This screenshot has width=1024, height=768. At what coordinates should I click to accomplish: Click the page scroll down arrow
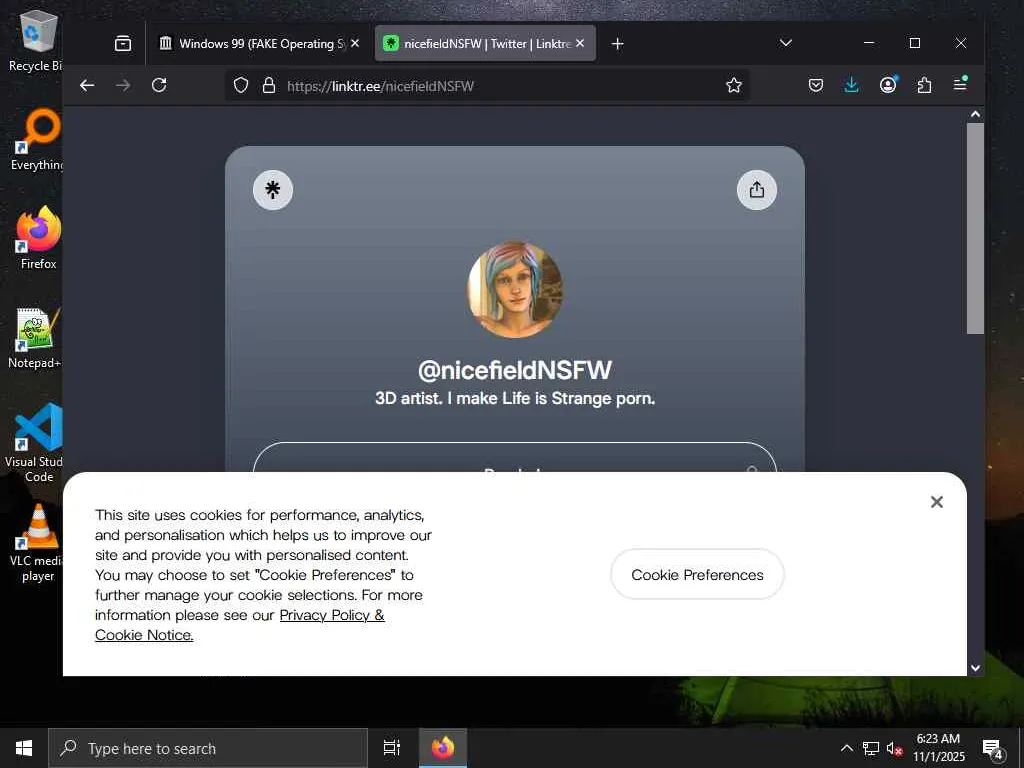pyautogui.click(x=975, y=668)
